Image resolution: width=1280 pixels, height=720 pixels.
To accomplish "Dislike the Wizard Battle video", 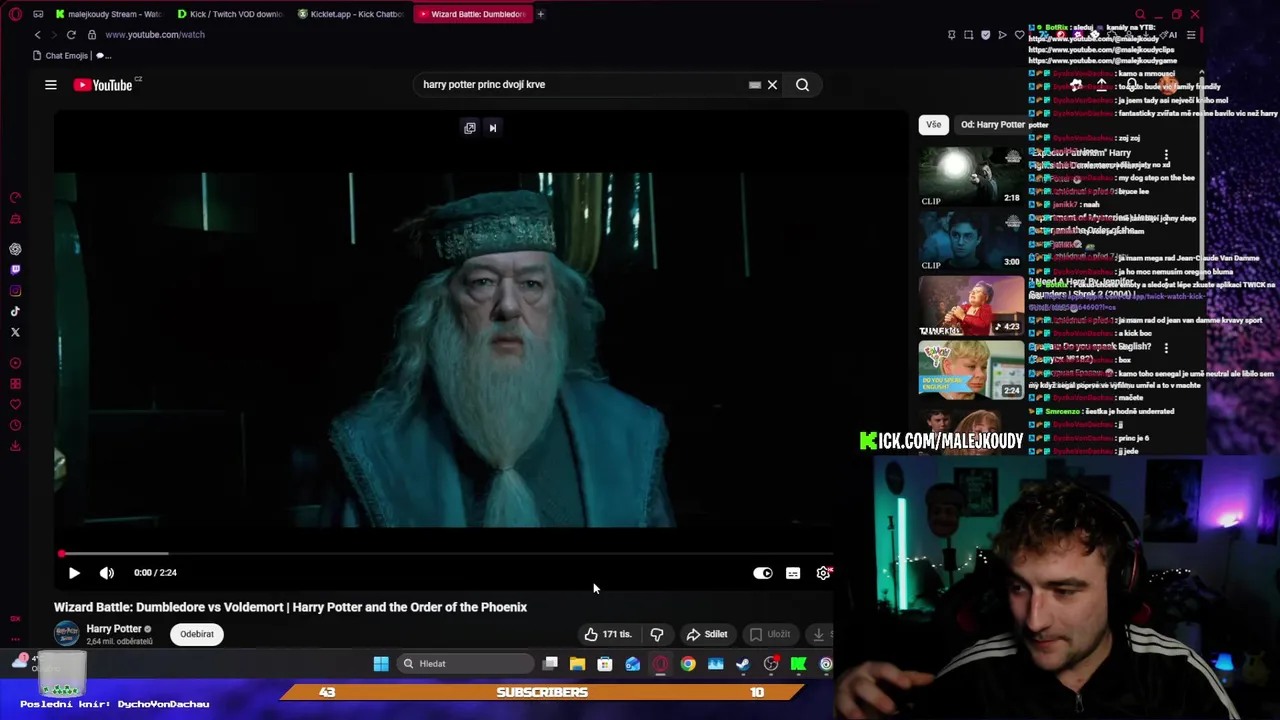I will pos(657,634).
